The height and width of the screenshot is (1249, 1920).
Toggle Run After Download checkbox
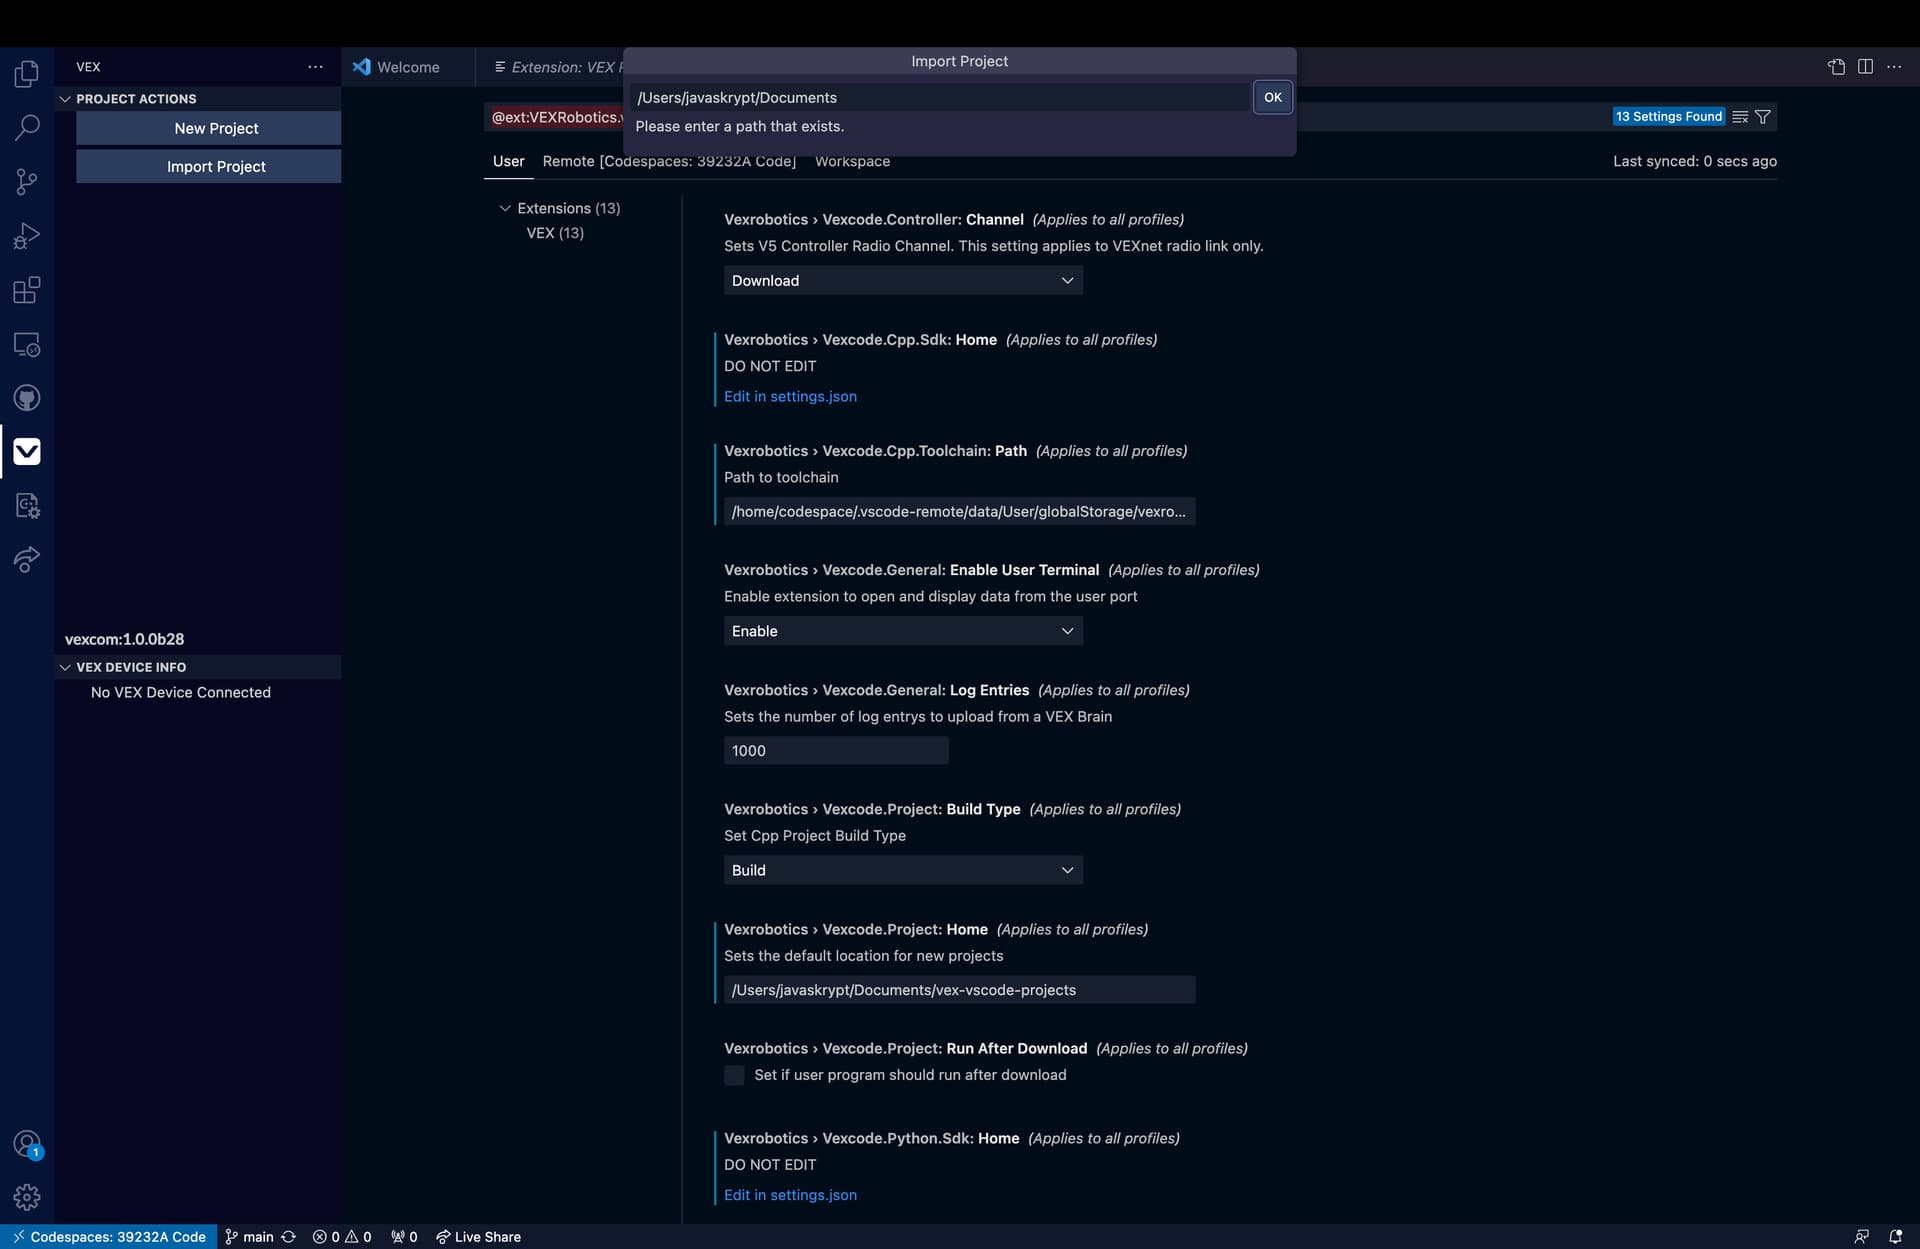(734, 1075)
